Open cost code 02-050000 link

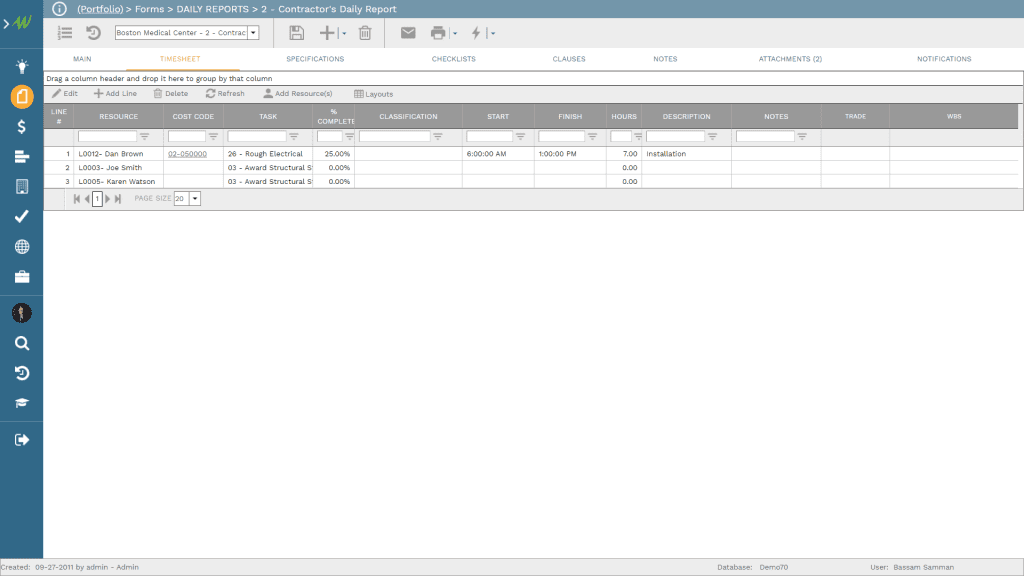click(x=187, y=154)
